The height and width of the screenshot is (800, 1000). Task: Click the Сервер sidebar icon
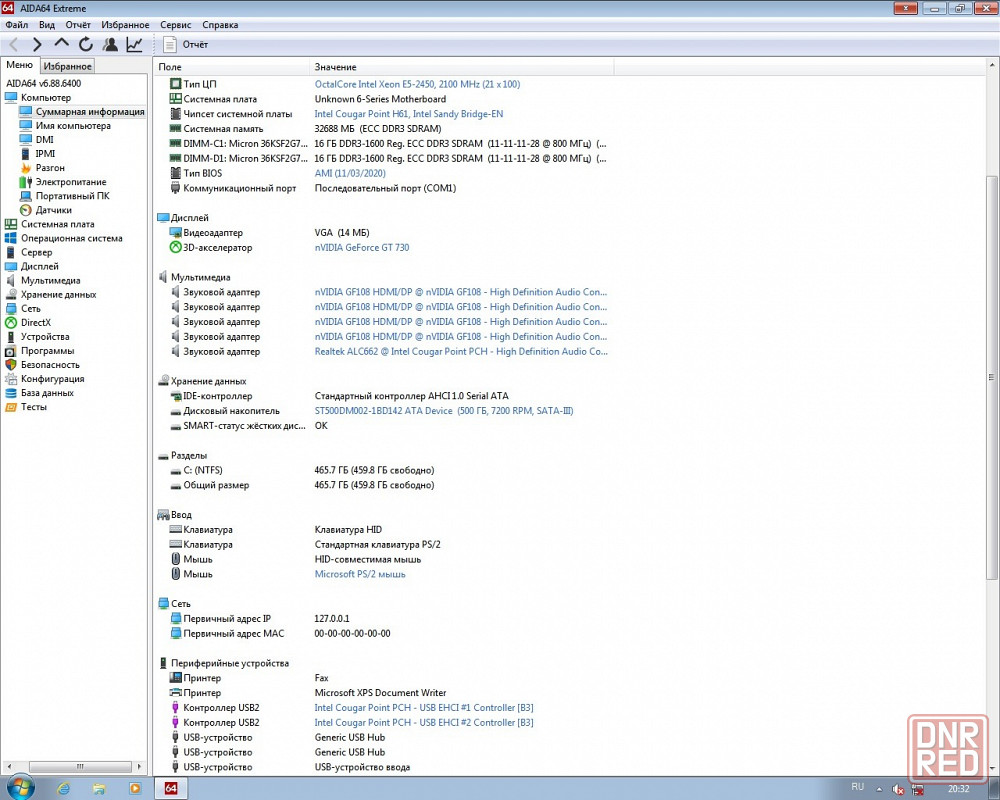coord(11,252)
